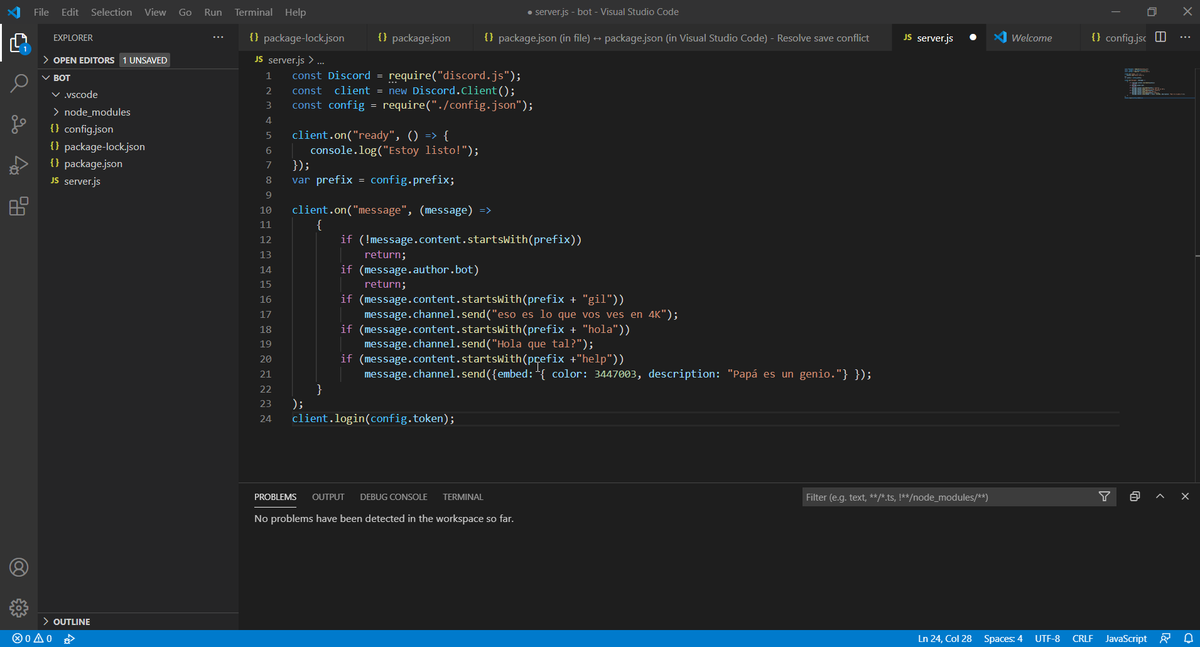Image resolution: width=1200 pixels, height=647 pixels.
Task: Click the breadcrumb ellipsis after server.js
Action: 320,60
